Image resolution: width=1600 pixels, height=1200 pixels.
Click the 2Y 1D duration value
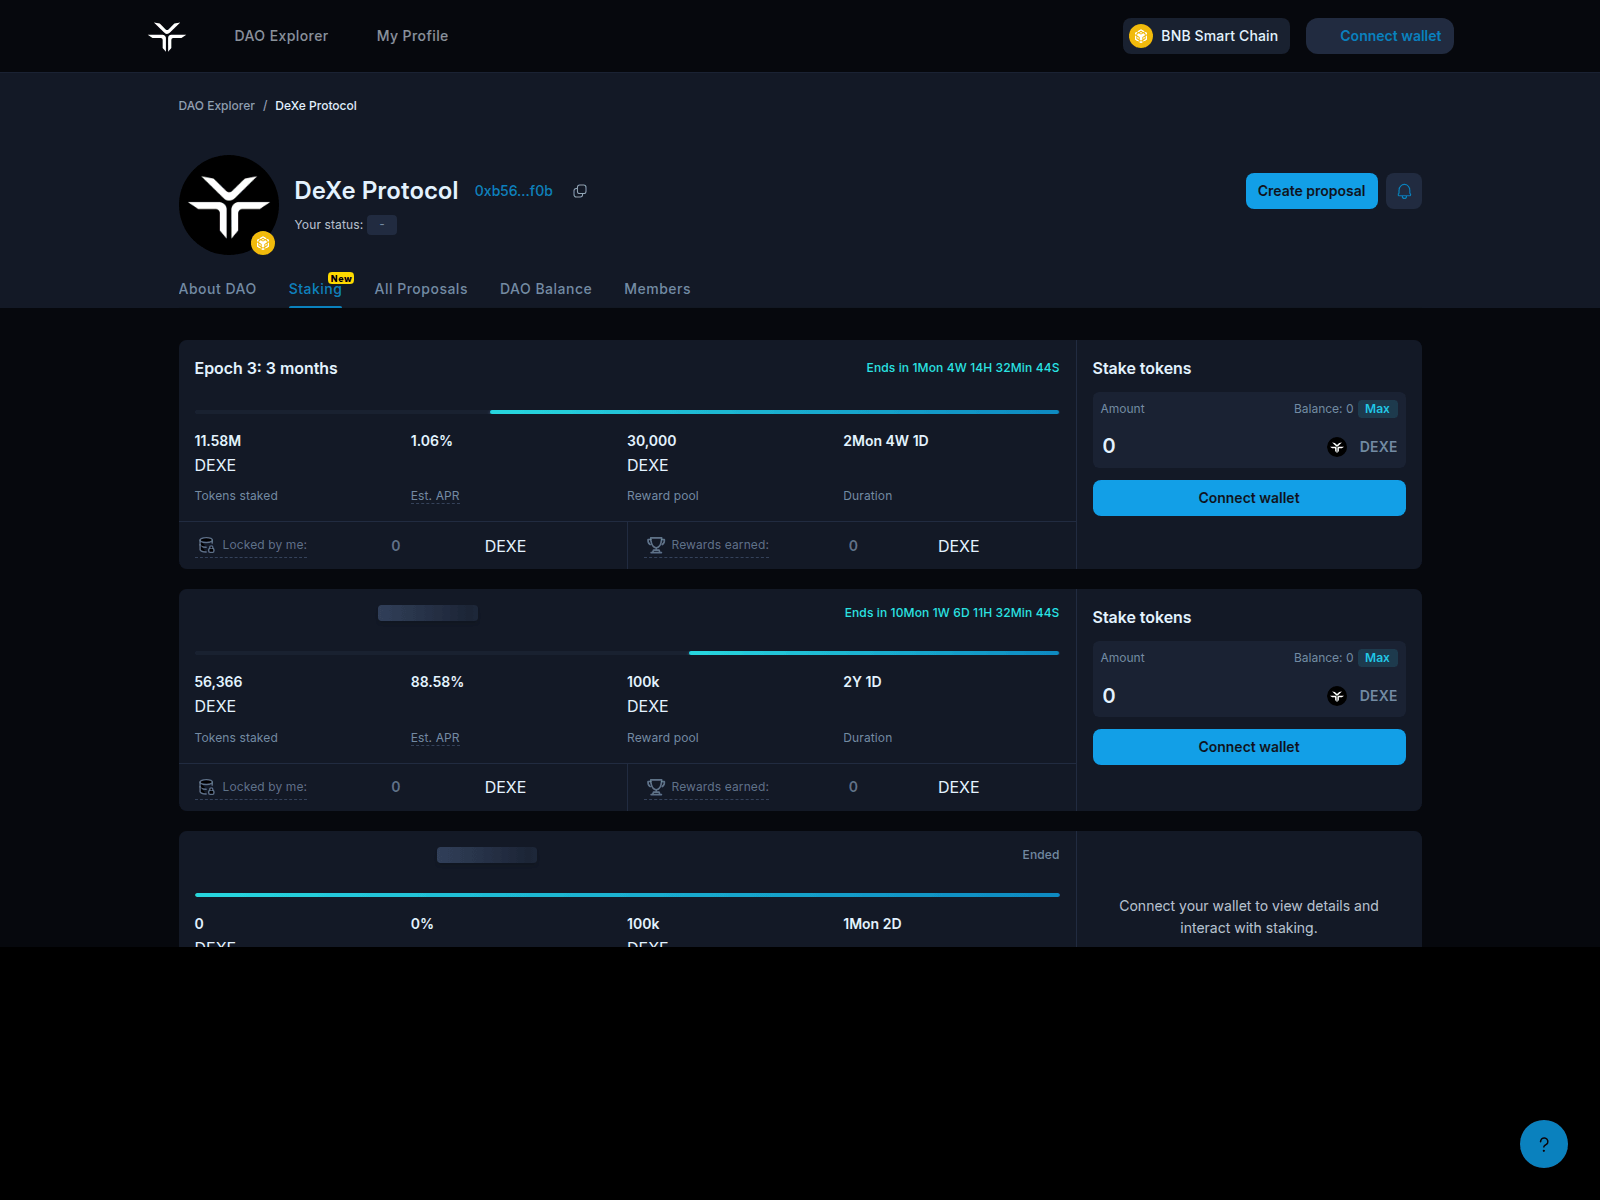click(862, 682)
